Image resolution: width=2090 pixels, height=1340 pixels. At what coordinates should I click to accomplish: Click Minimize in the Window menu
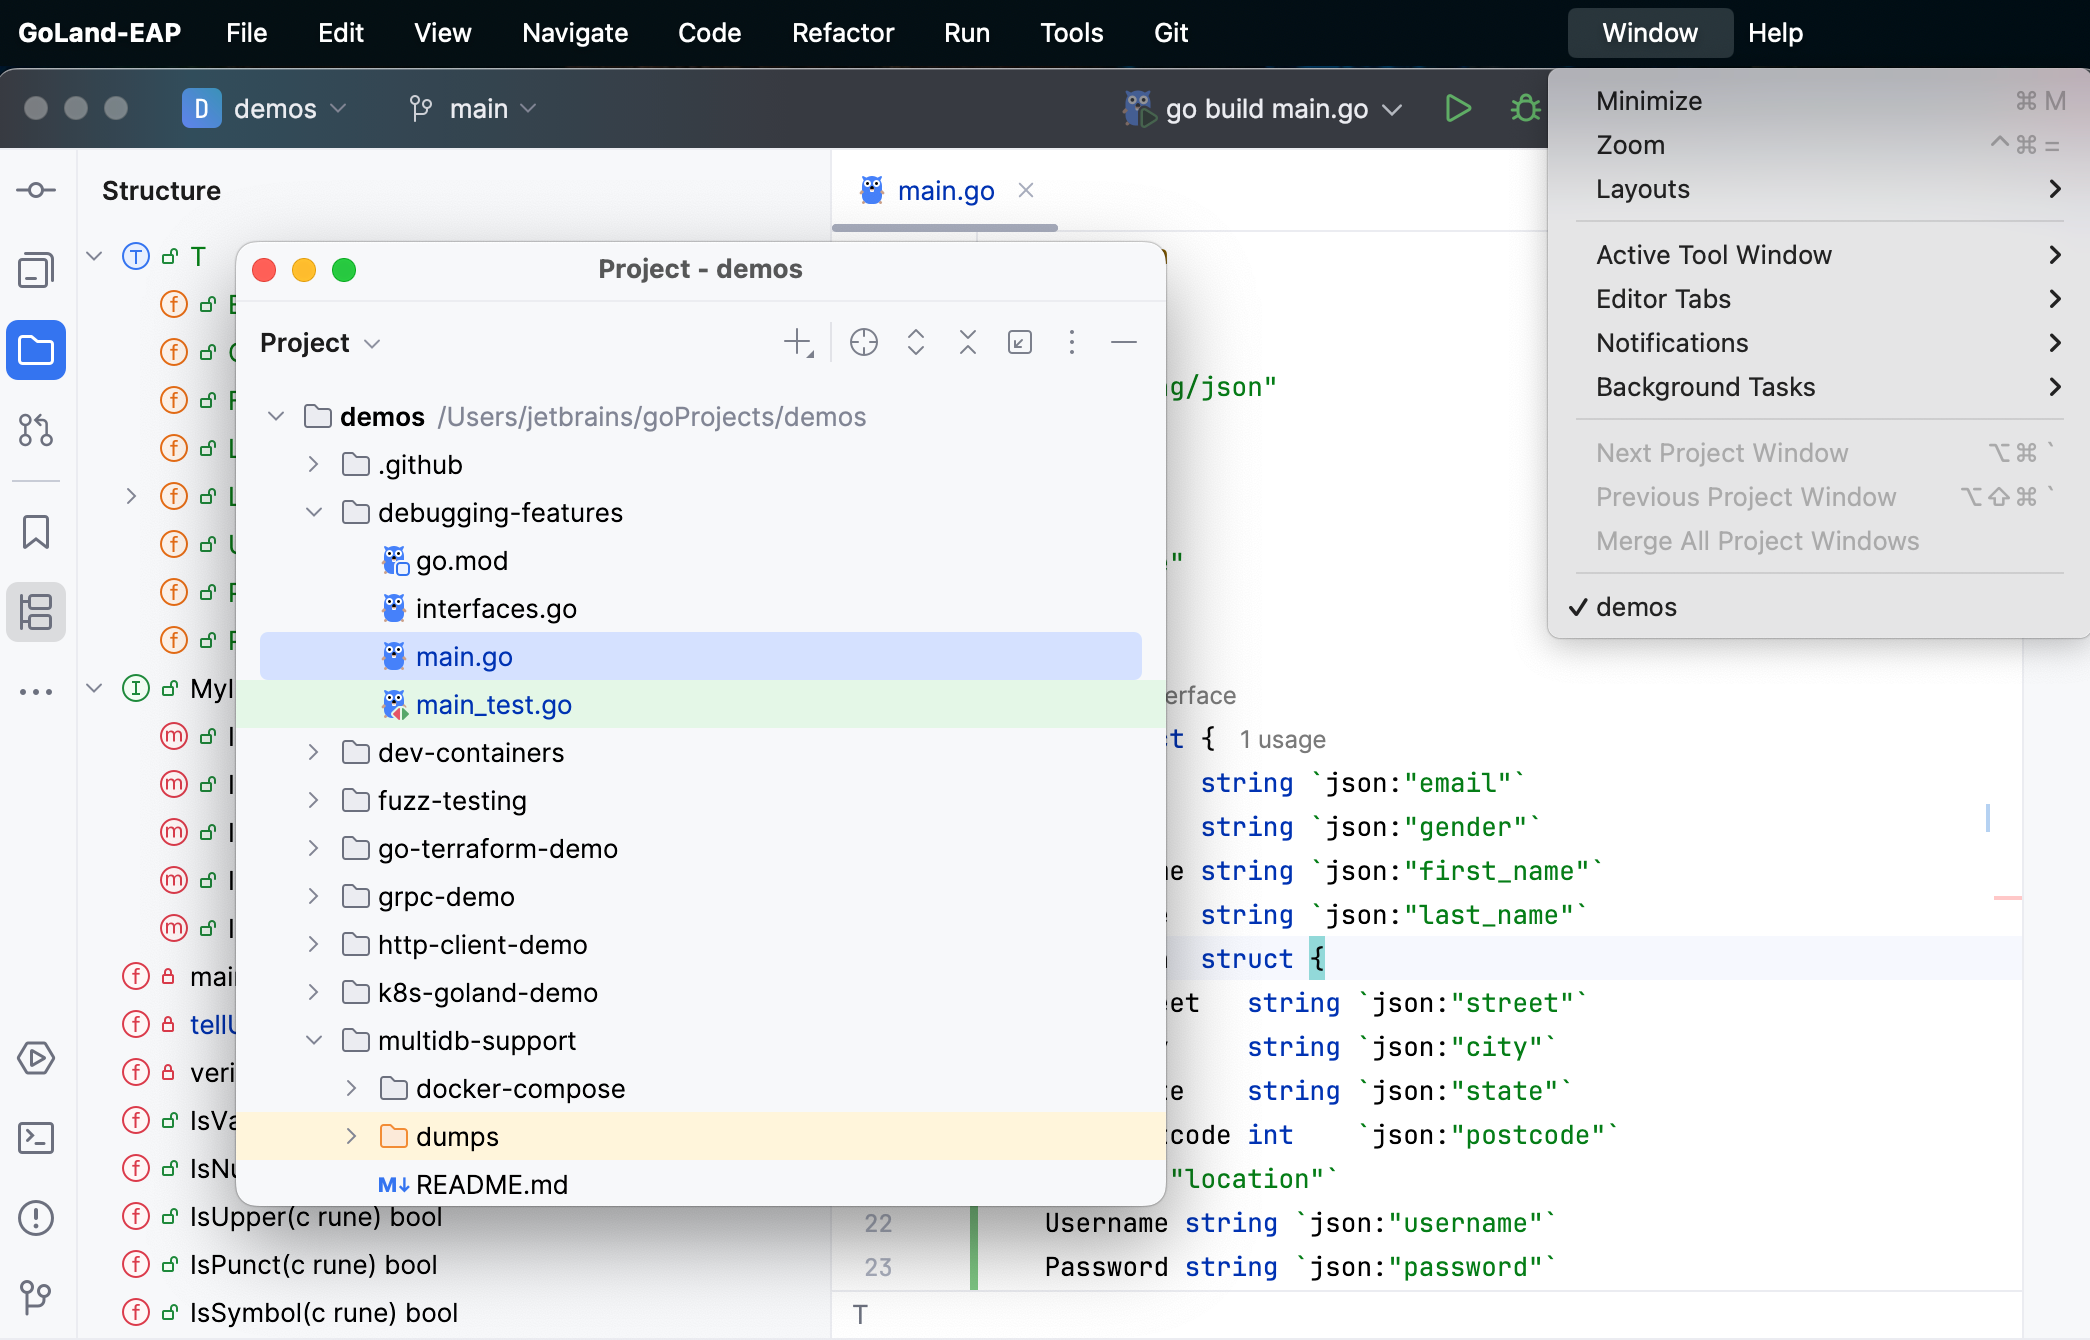[x=1649, y=101]
